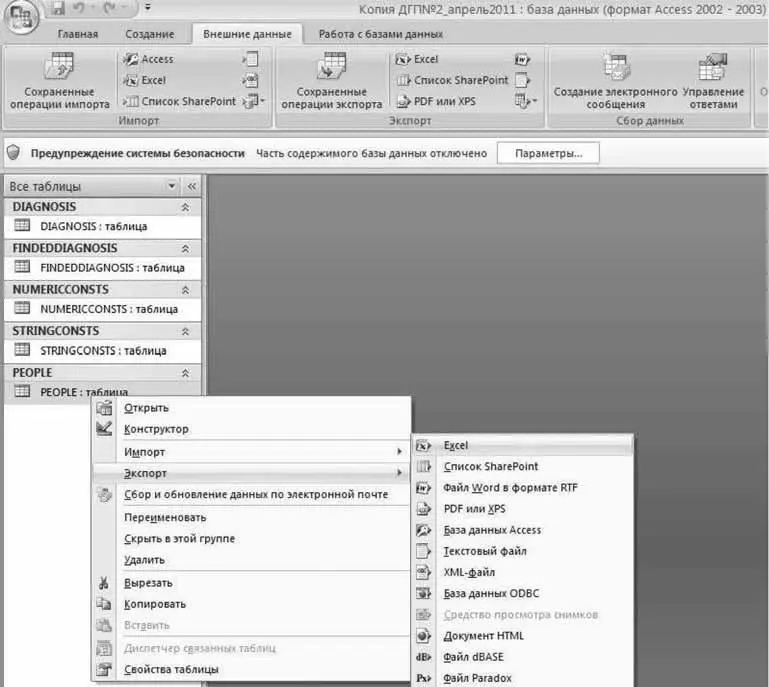Select NUMERICCONSTS : таблица item
This screenshot has height=687, width=769.
click(103, 309)
